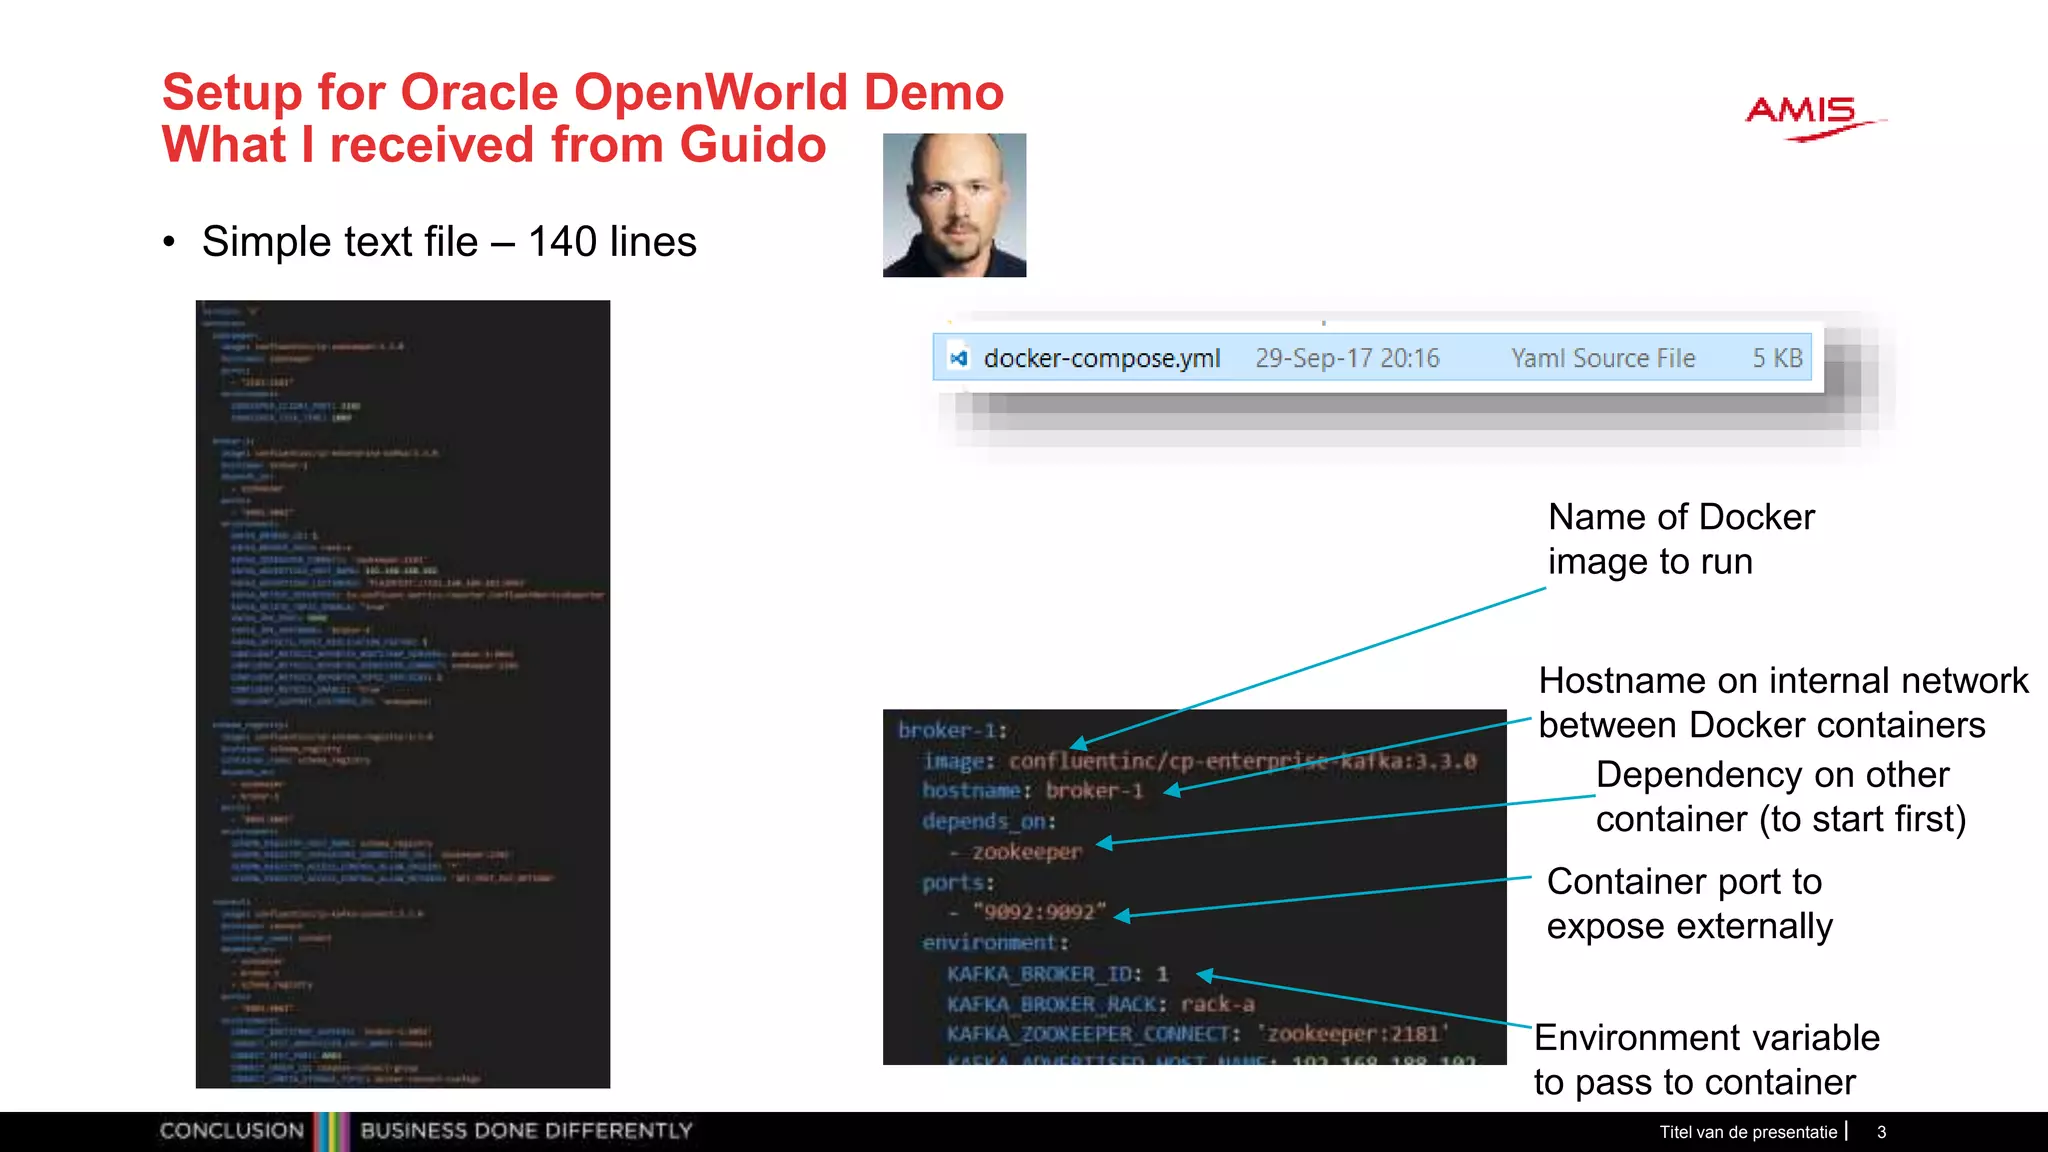Image resolution: width=2048 pixels, height=1152 pixels.
Task: Click the annotation 'Name of Docker image to run'
Action: pyautogui.click(x=1681, y=539)
